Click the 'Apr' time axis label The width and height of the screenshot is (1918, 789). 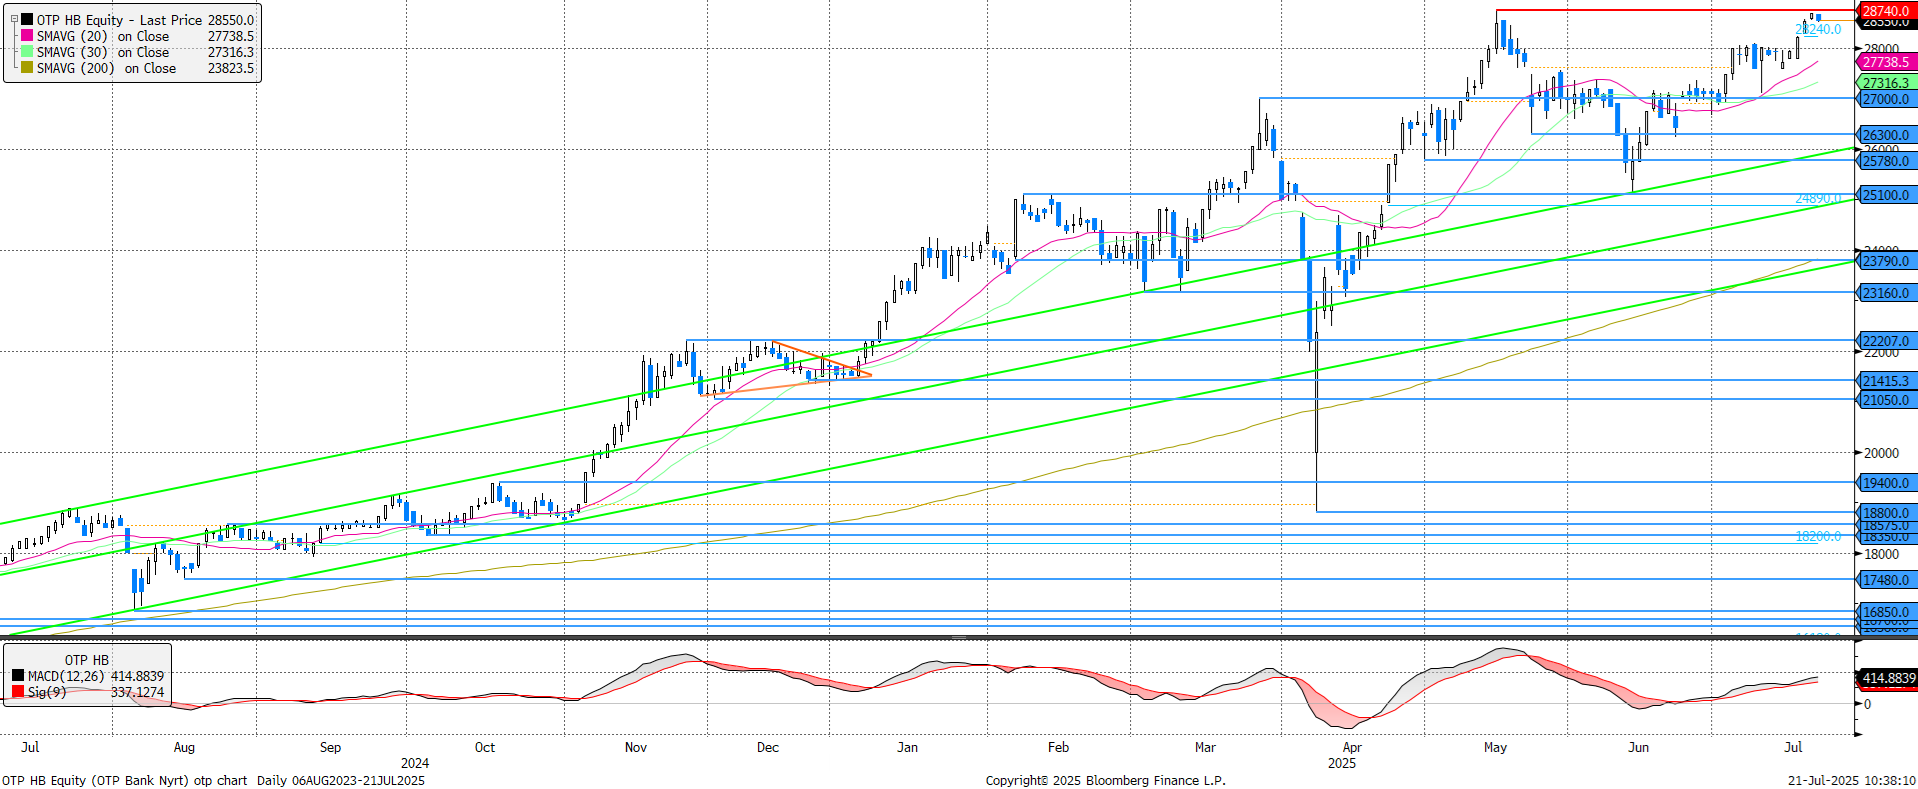point(1352,747)
